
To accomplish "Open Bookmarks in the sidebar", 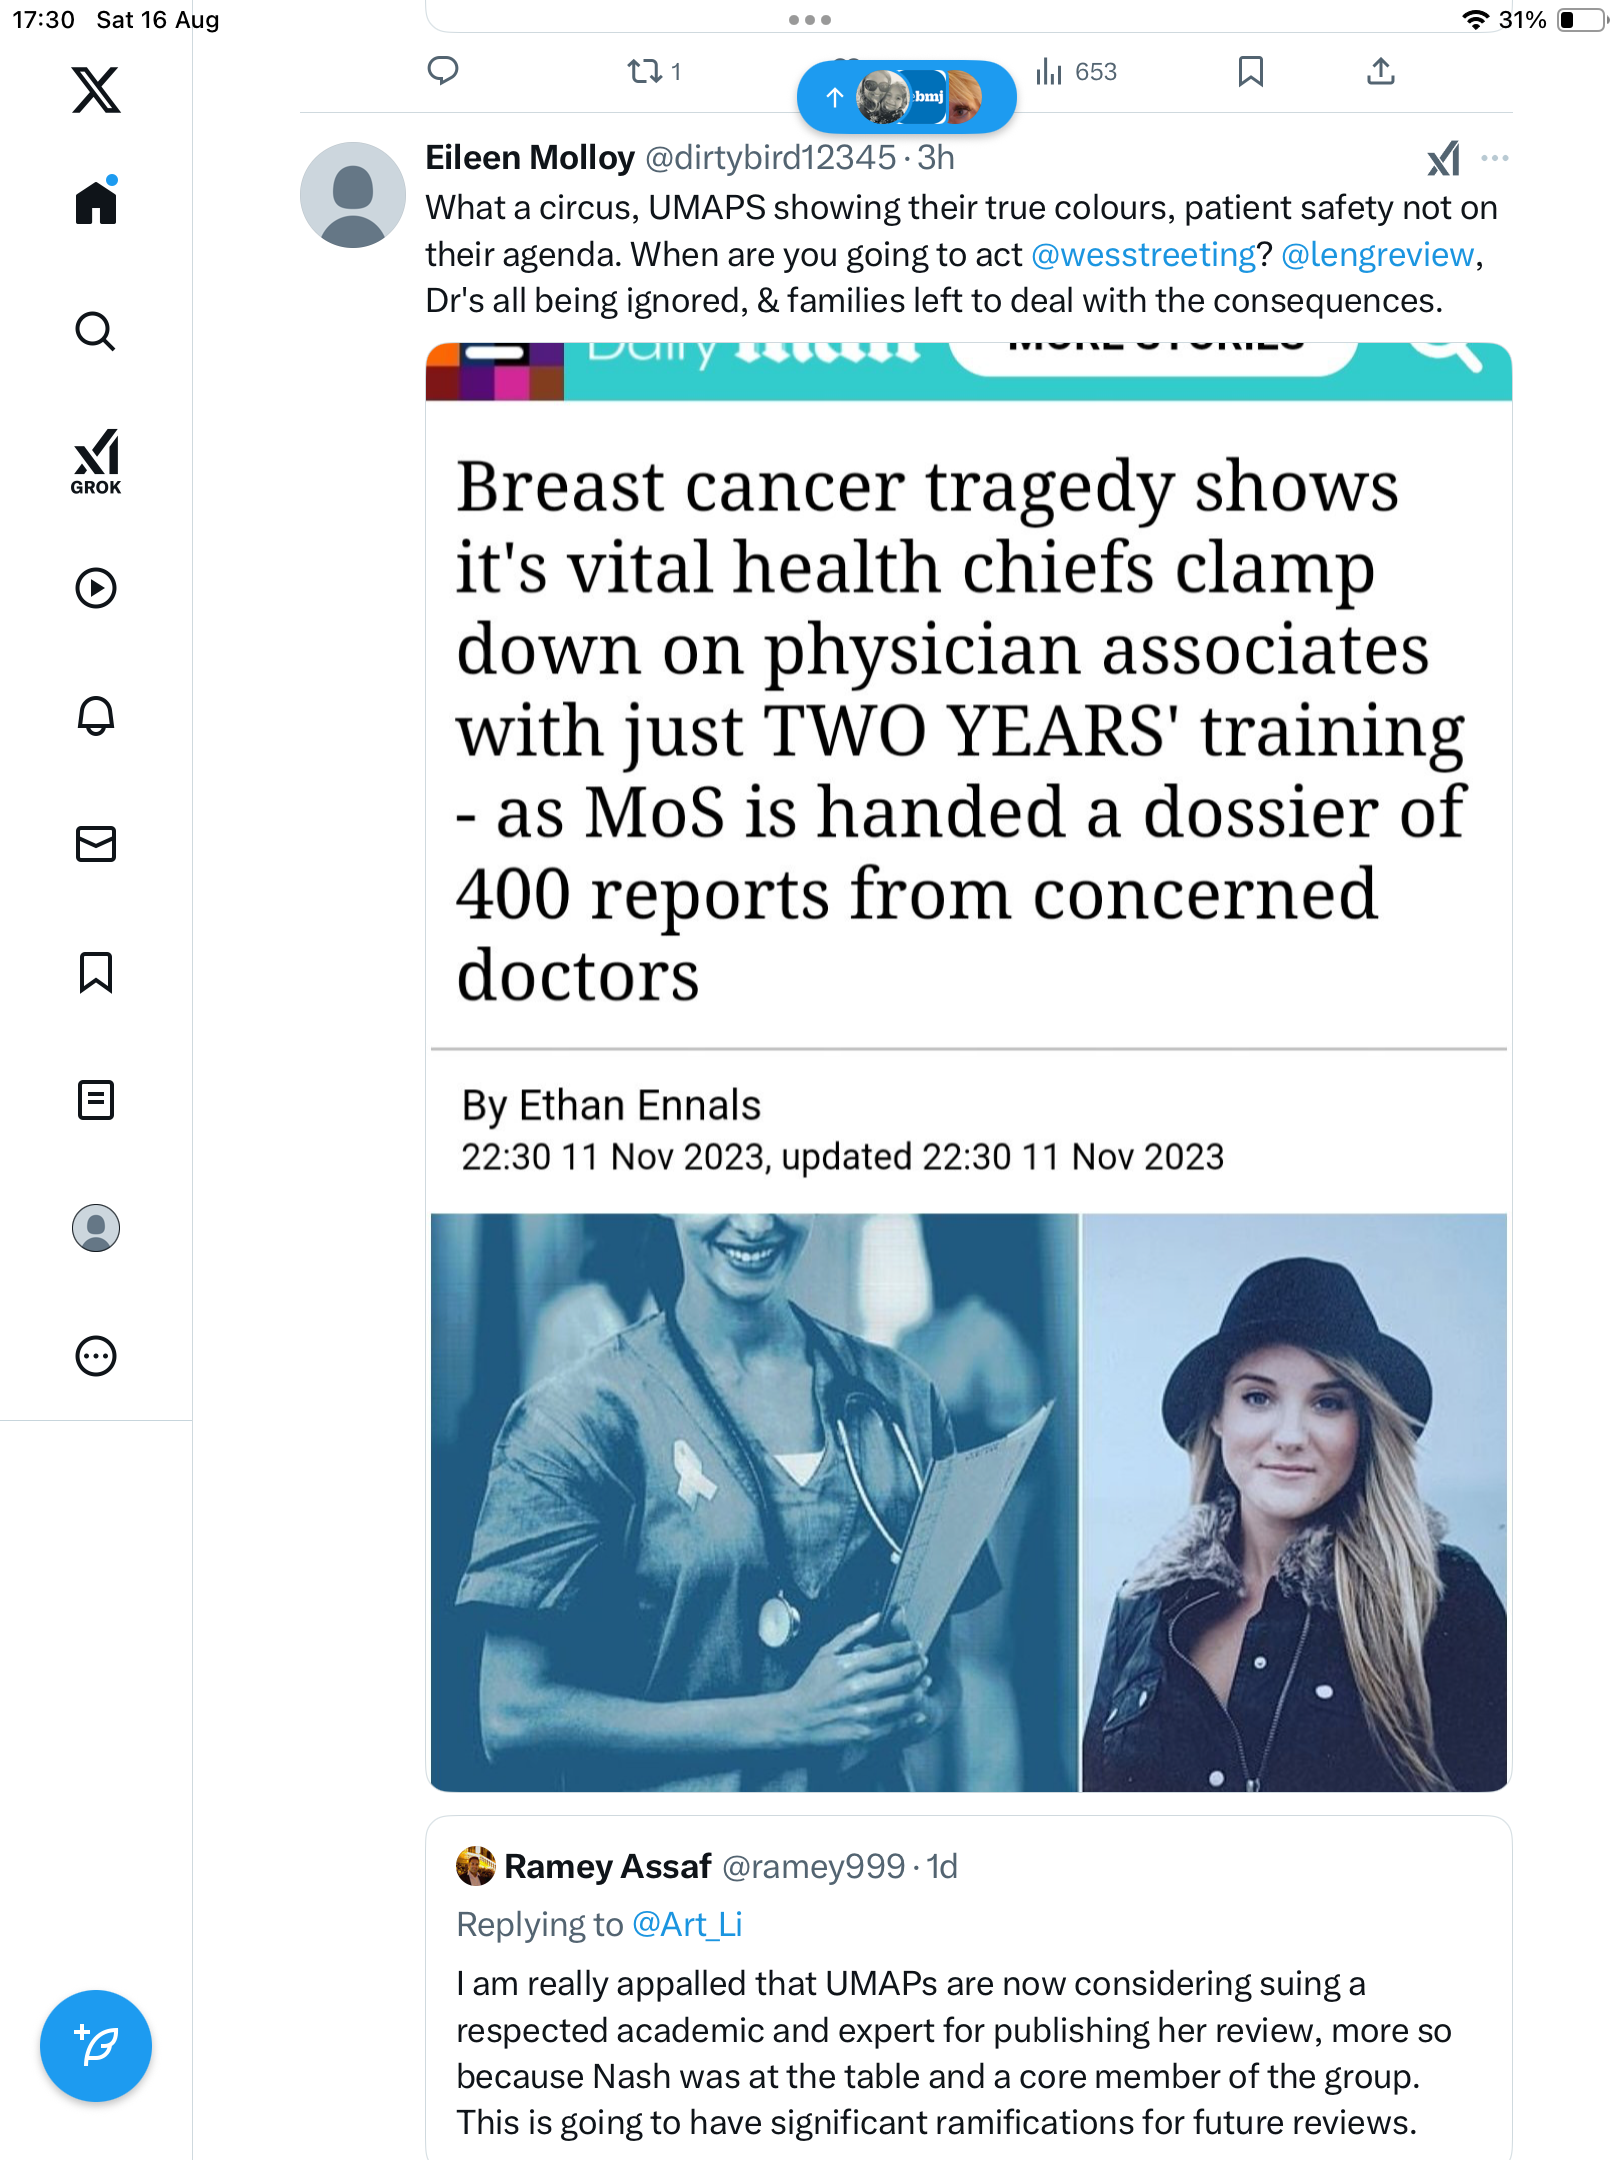I will coord(96,972).
